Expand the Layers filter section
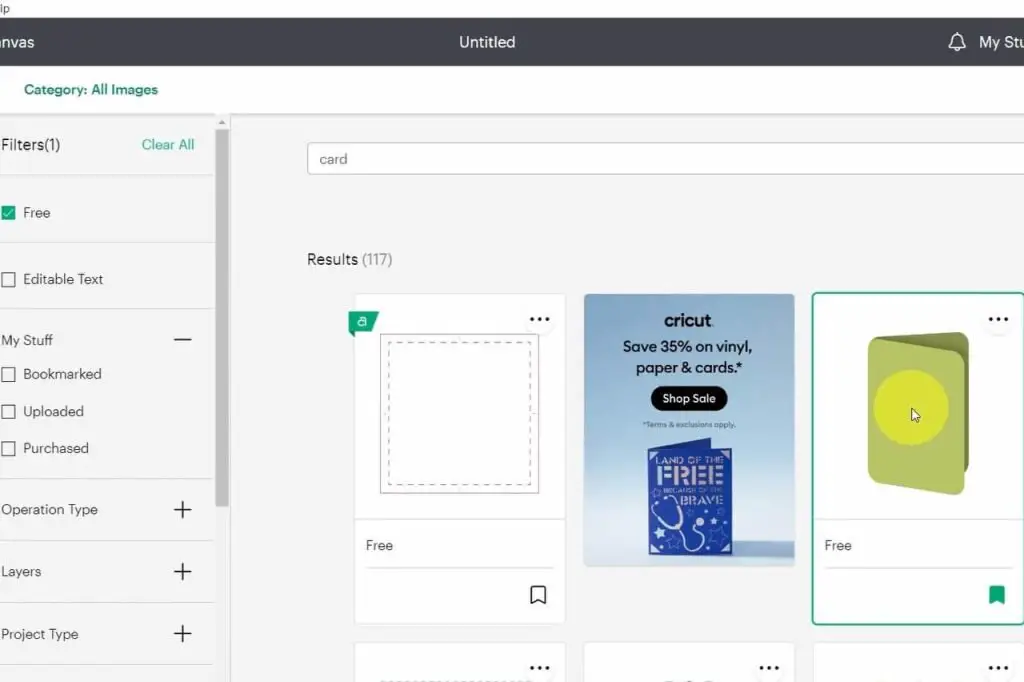 coord(183,572)
